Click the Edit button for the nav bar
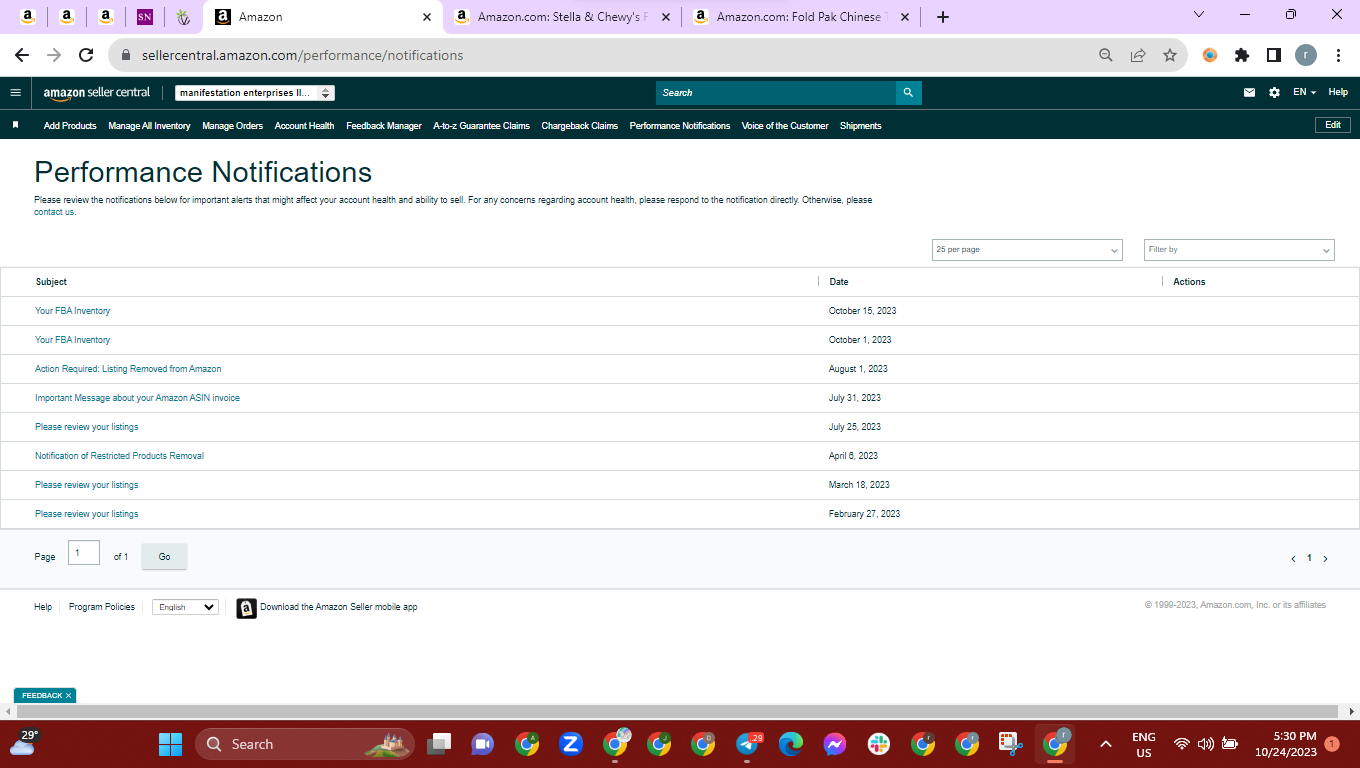 (x=1333, y=125)
